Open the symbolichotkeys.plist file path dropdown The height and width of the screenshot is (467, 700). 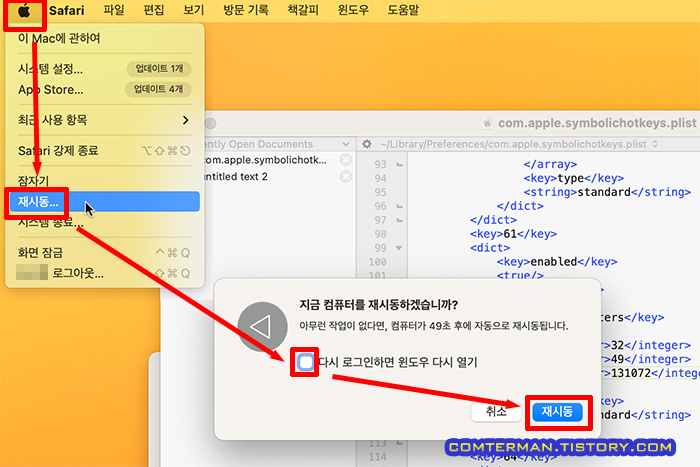coord(519,144)
